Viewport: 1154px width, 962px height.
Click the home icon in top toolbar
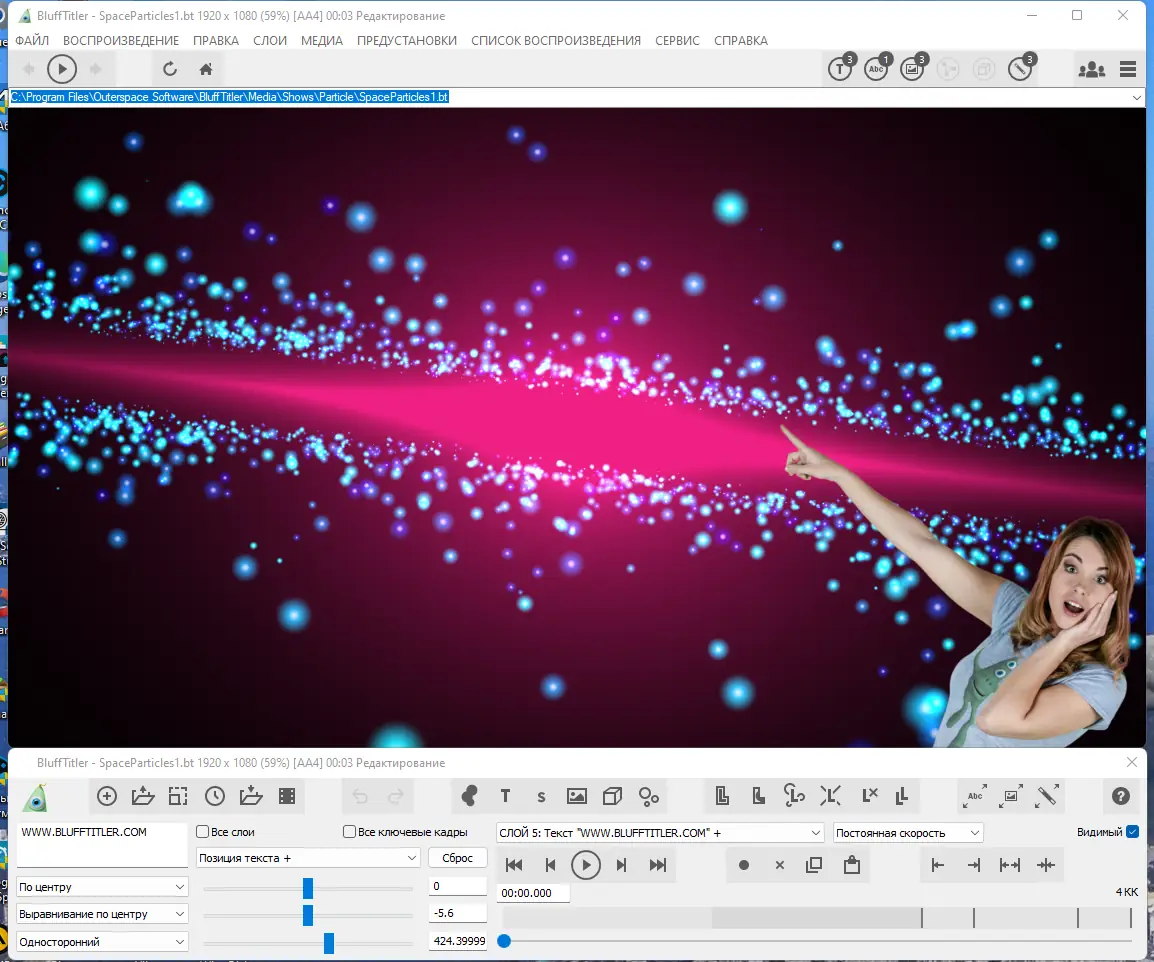206,69
